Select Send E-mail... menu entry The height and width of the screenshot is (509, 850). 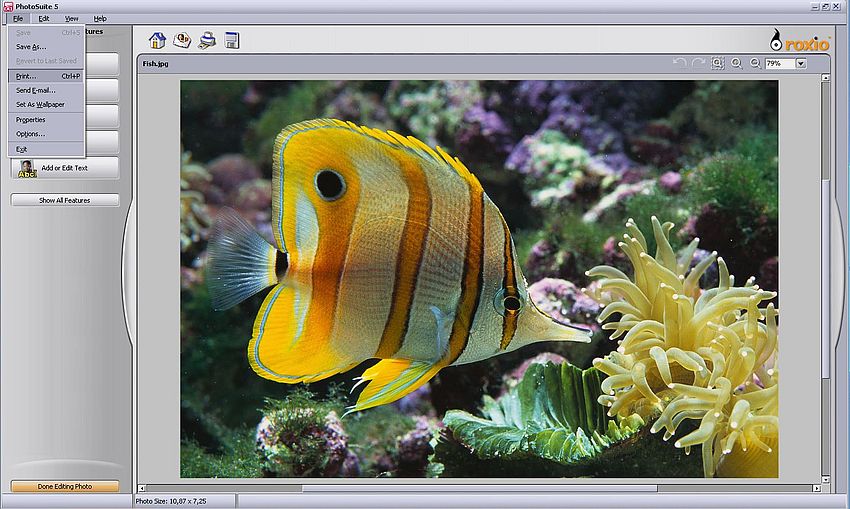(x=47, y=91)
